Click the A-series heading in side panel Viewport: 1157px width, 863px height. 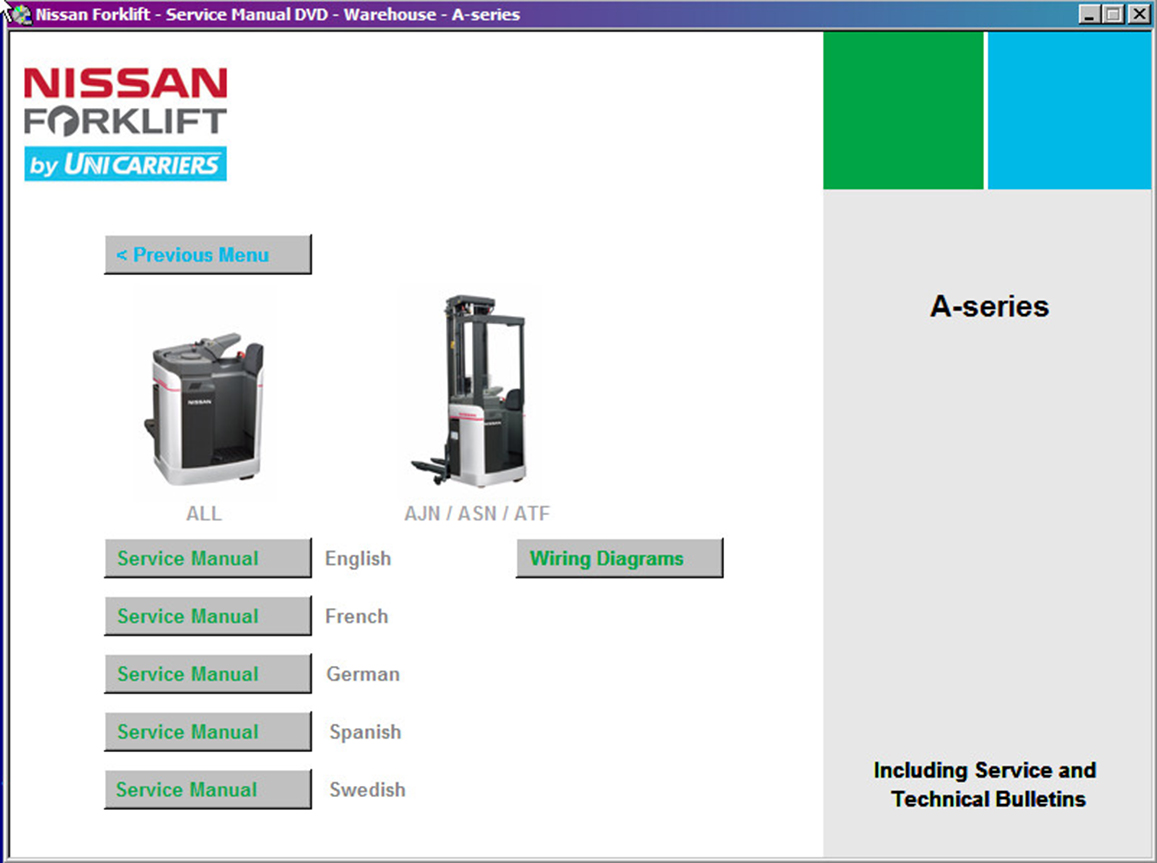(989, 306)
